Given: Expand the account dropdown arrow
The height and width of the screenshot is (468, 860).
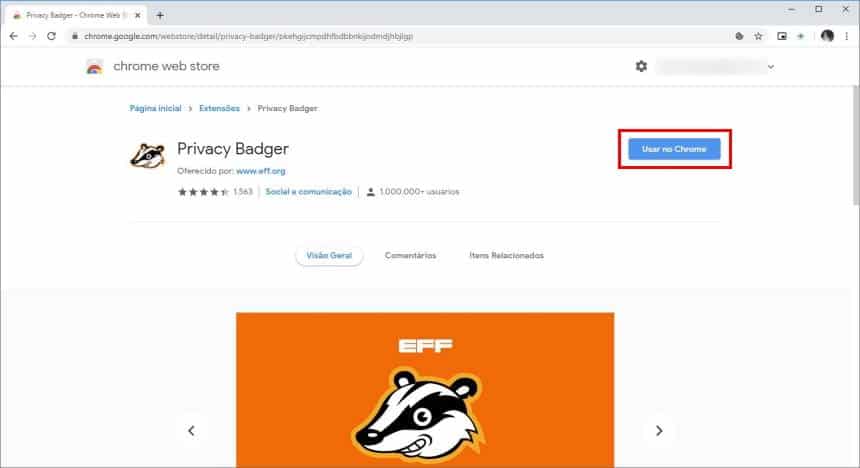Looking at the screenshot, I should pyautogui.click(x=771, y=67).
